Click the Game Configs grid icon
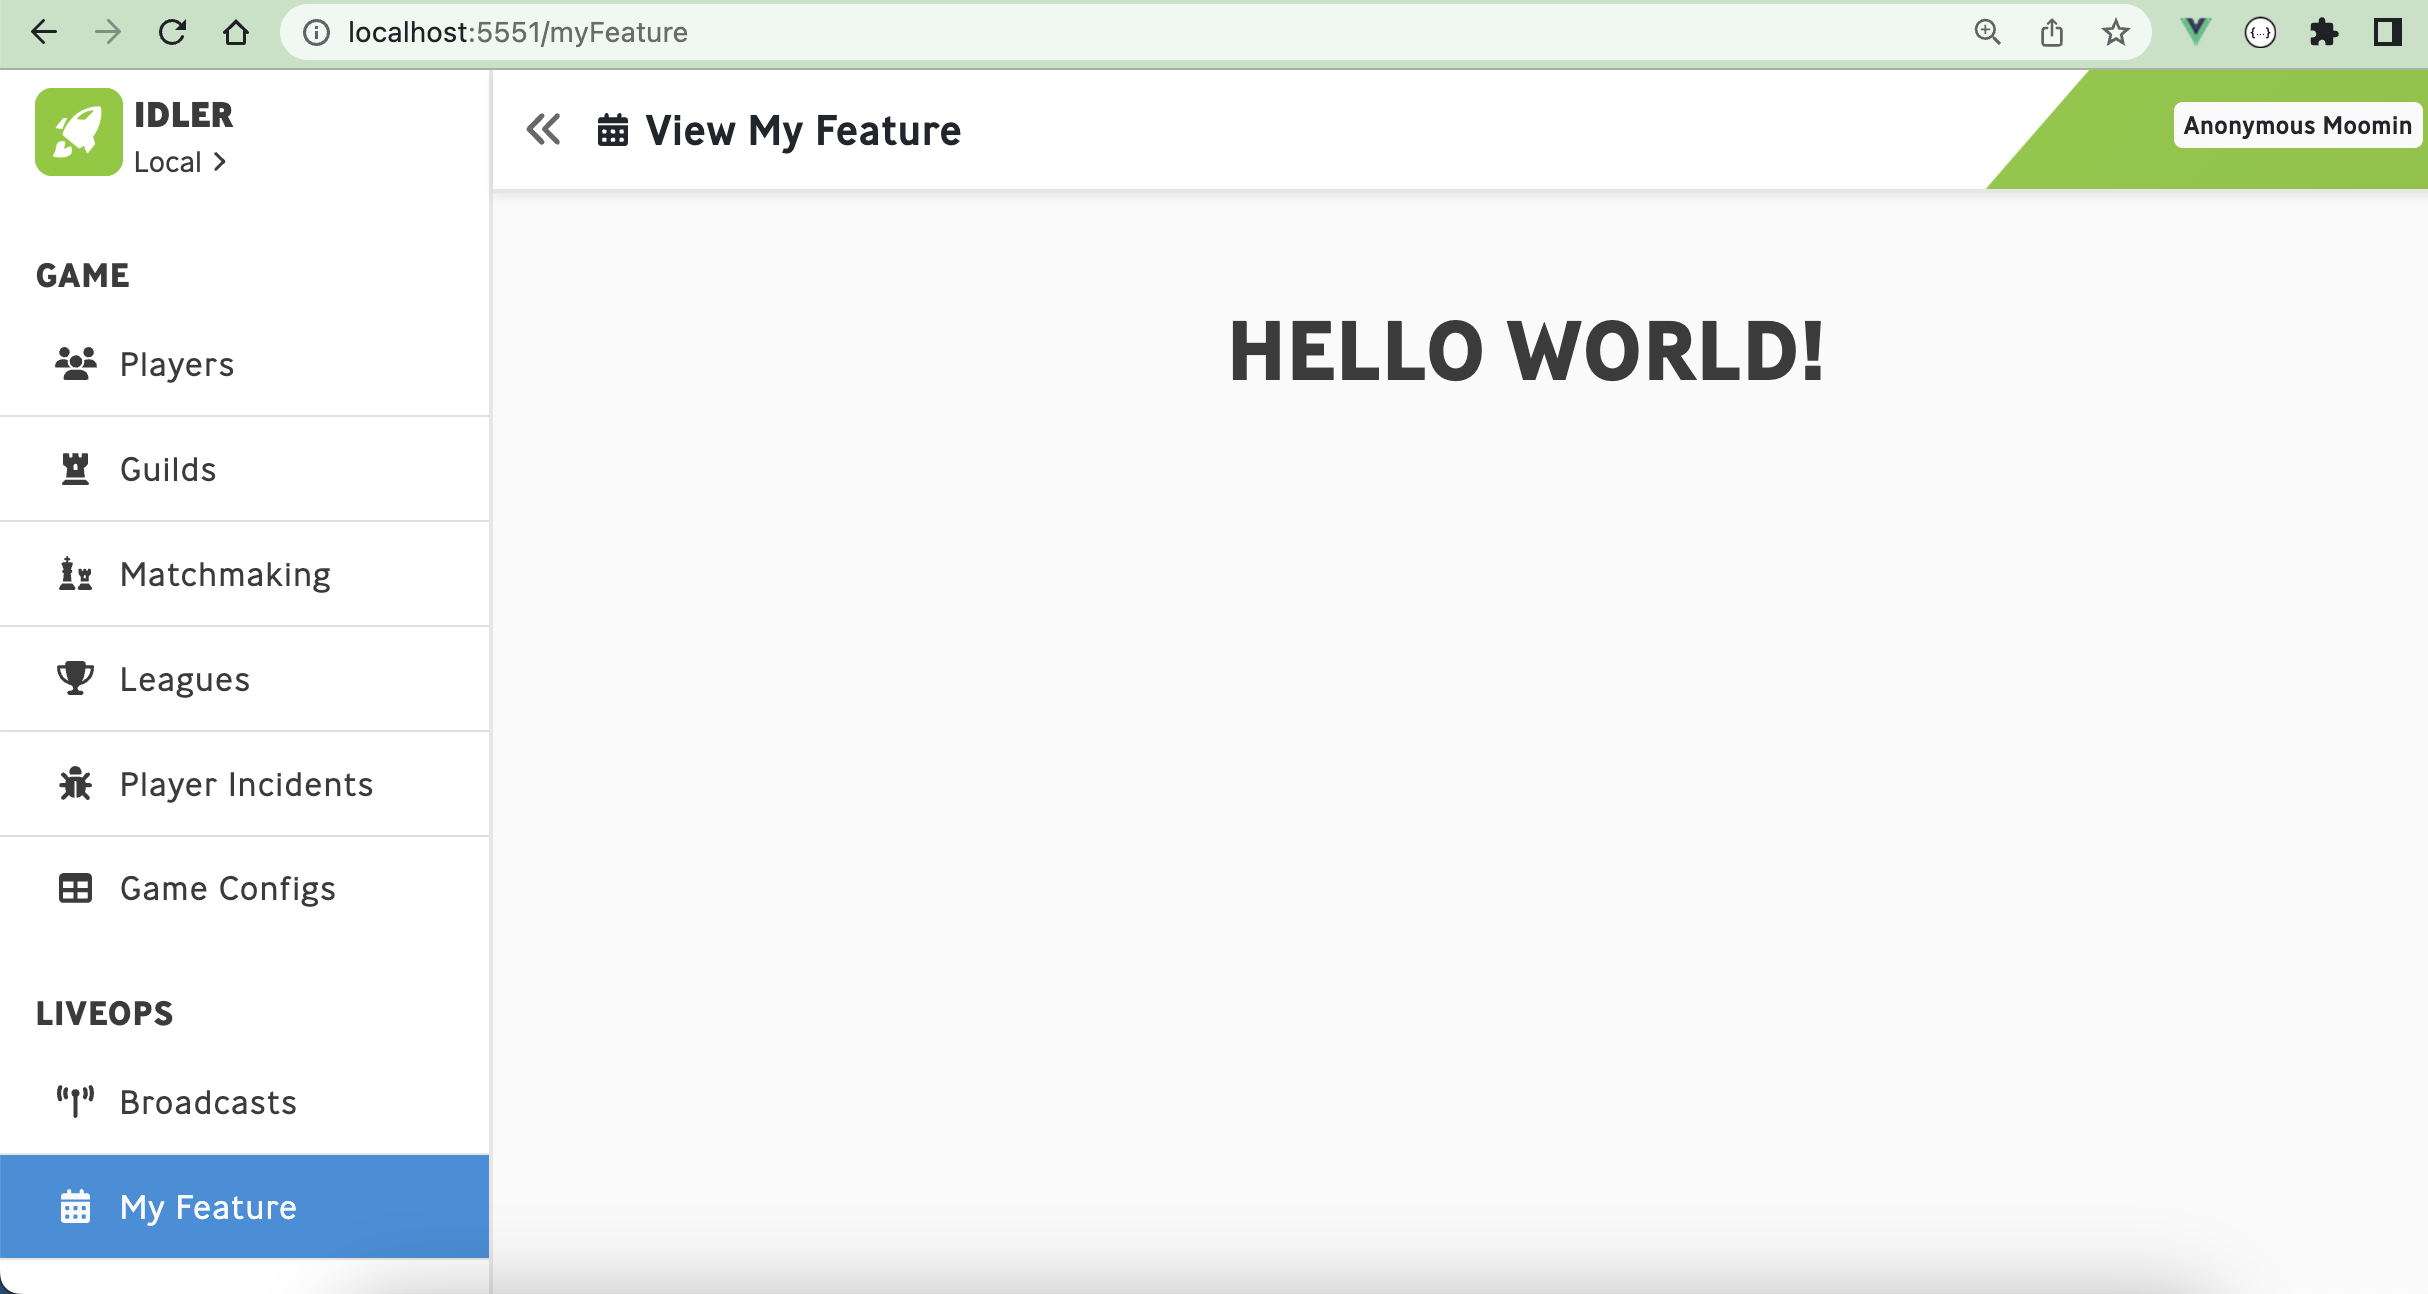Viewport: 2428px width, 1294px height. (74, 888)
